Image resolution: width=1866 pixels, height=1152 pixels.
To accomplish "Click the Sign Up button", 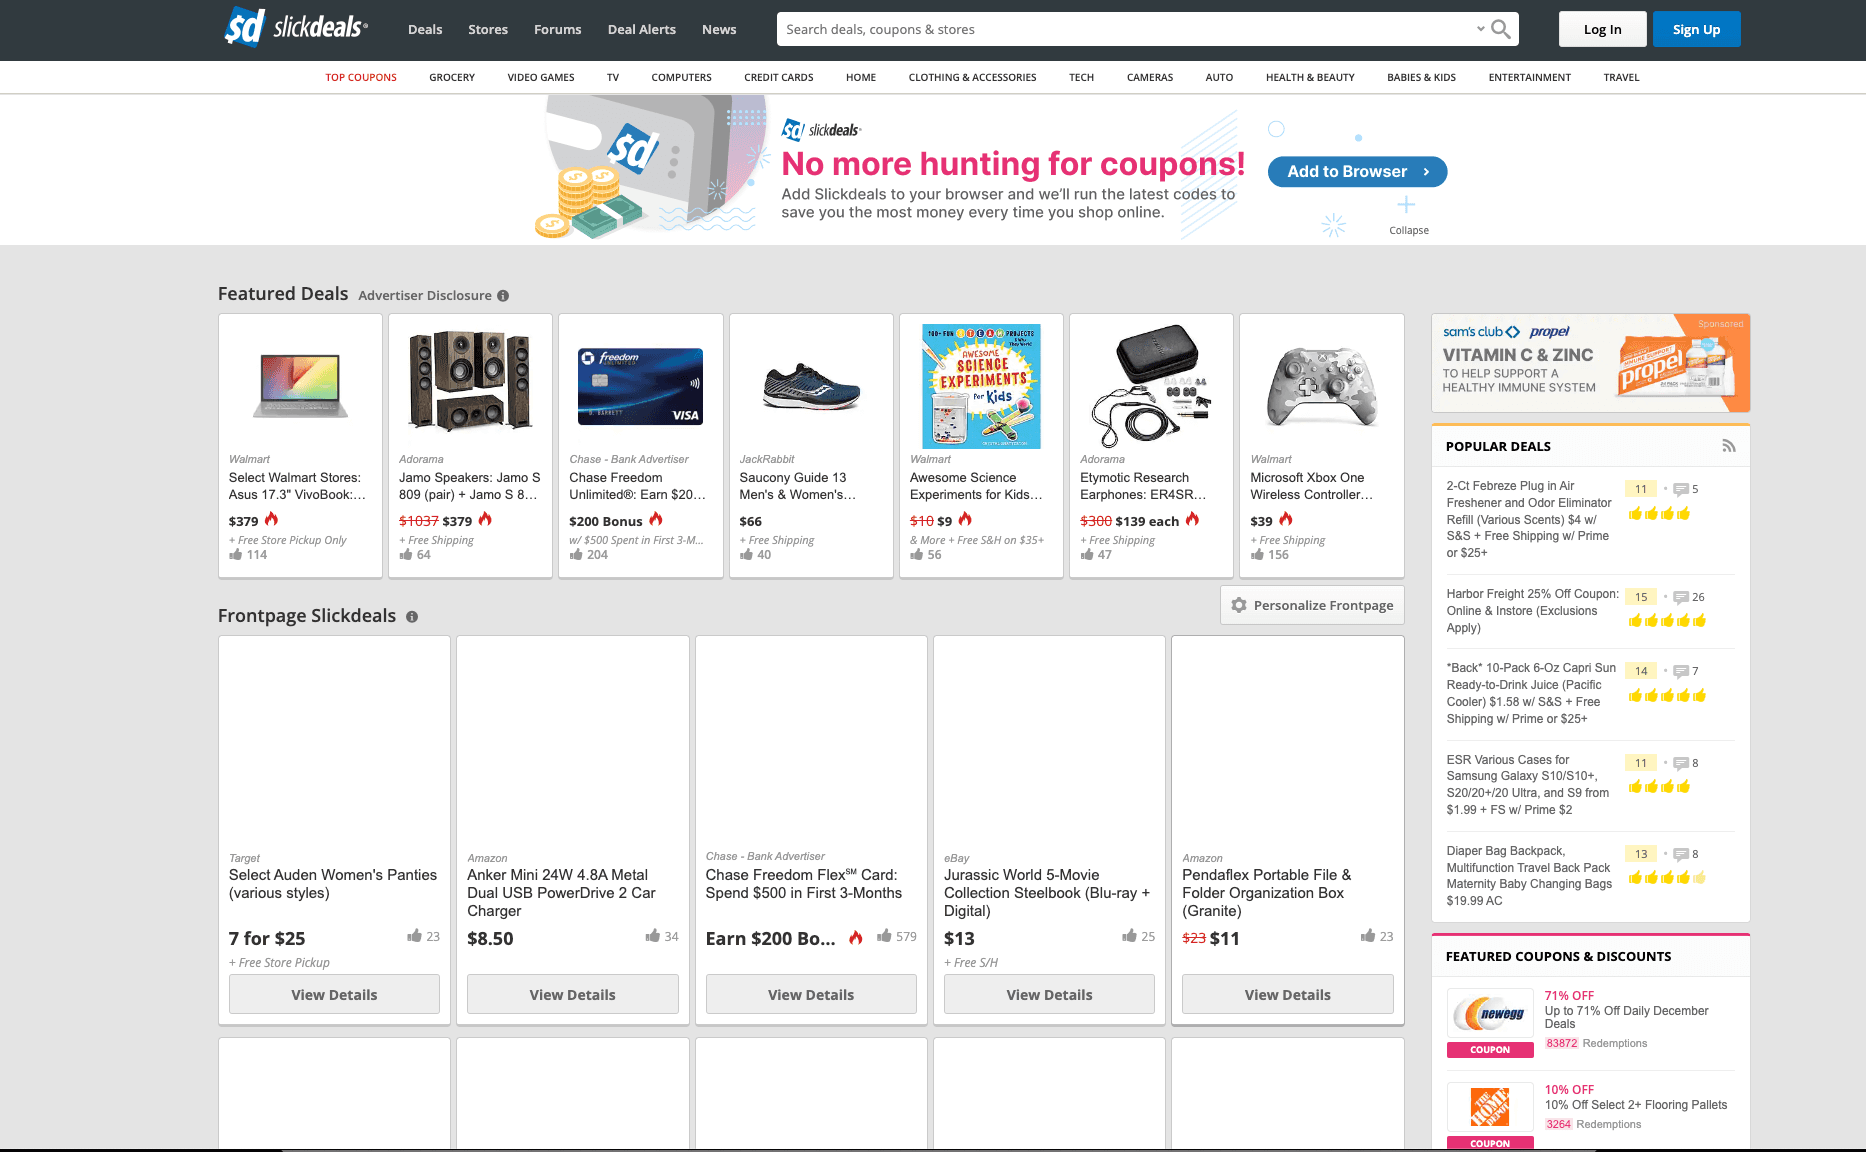I will 1697,29.
